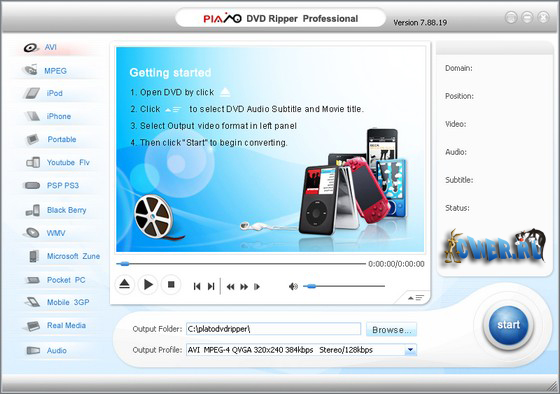Click the Audio: label in info panel

coord(456,152)
